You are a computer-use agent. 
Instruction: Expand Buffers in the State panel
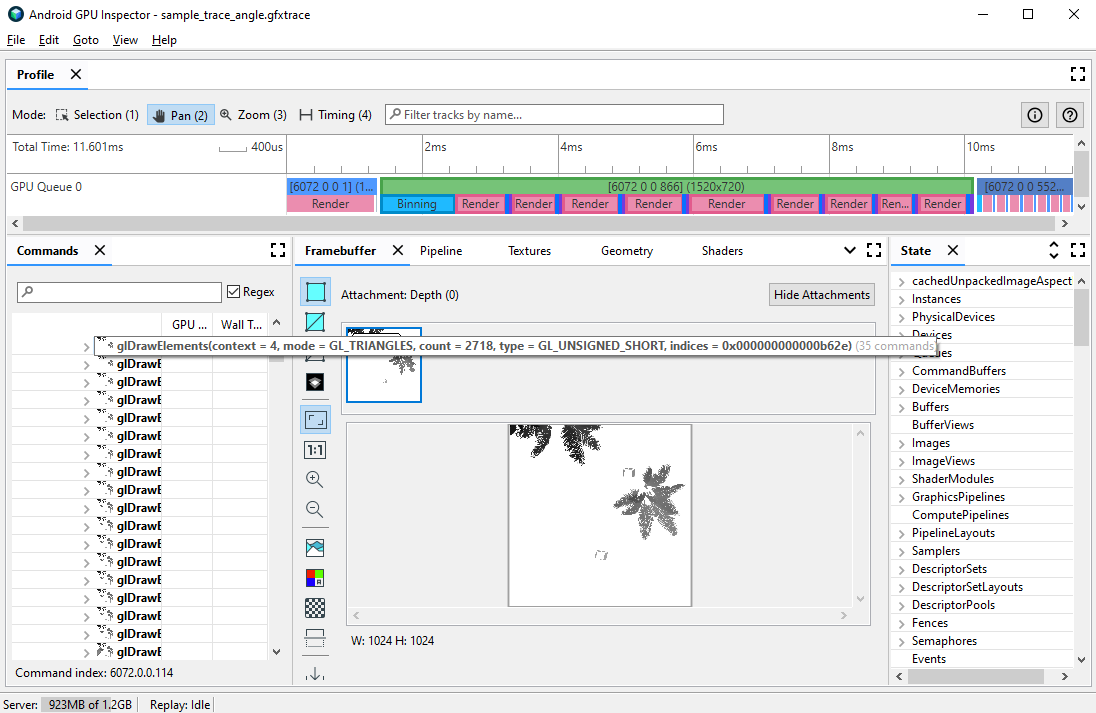[x=903, y=406]
